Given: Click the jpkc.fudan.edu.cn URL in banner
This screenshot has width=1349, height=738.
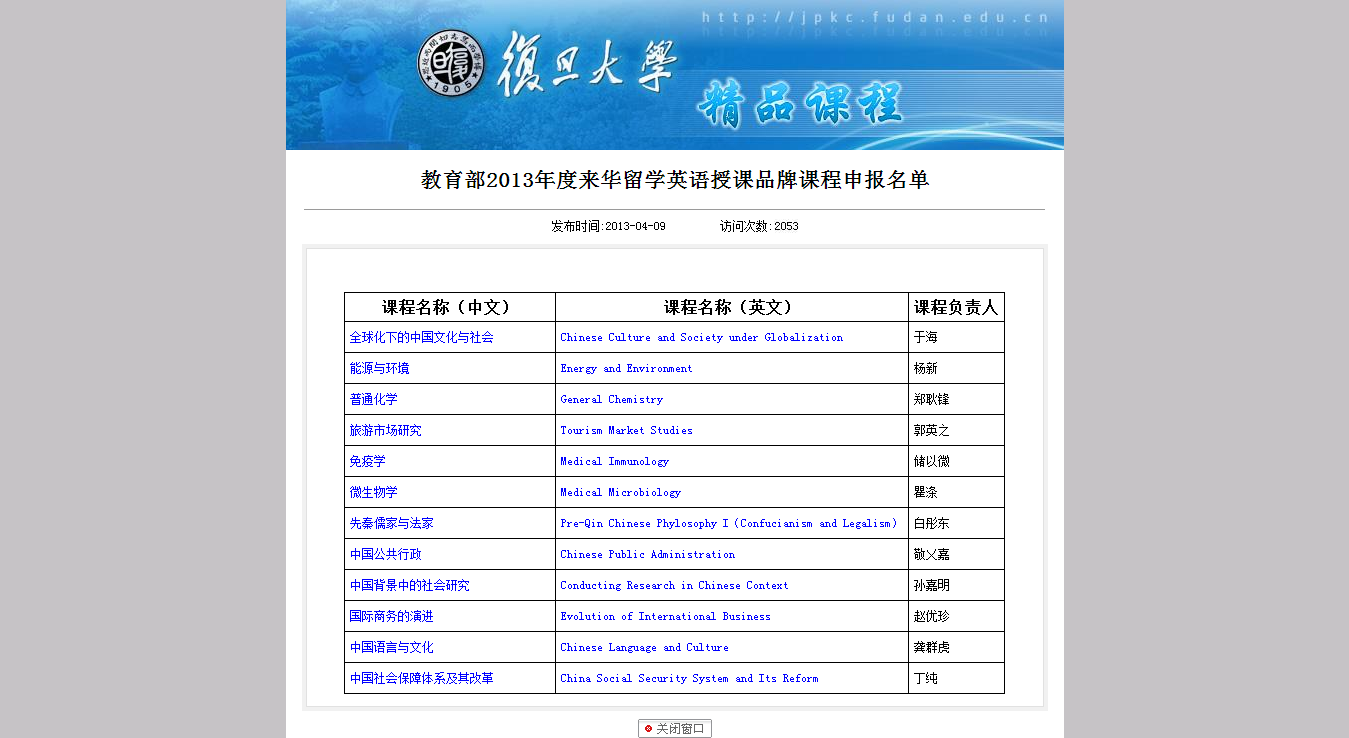Looking at the screenshot, I should click(x=875, y=17).
